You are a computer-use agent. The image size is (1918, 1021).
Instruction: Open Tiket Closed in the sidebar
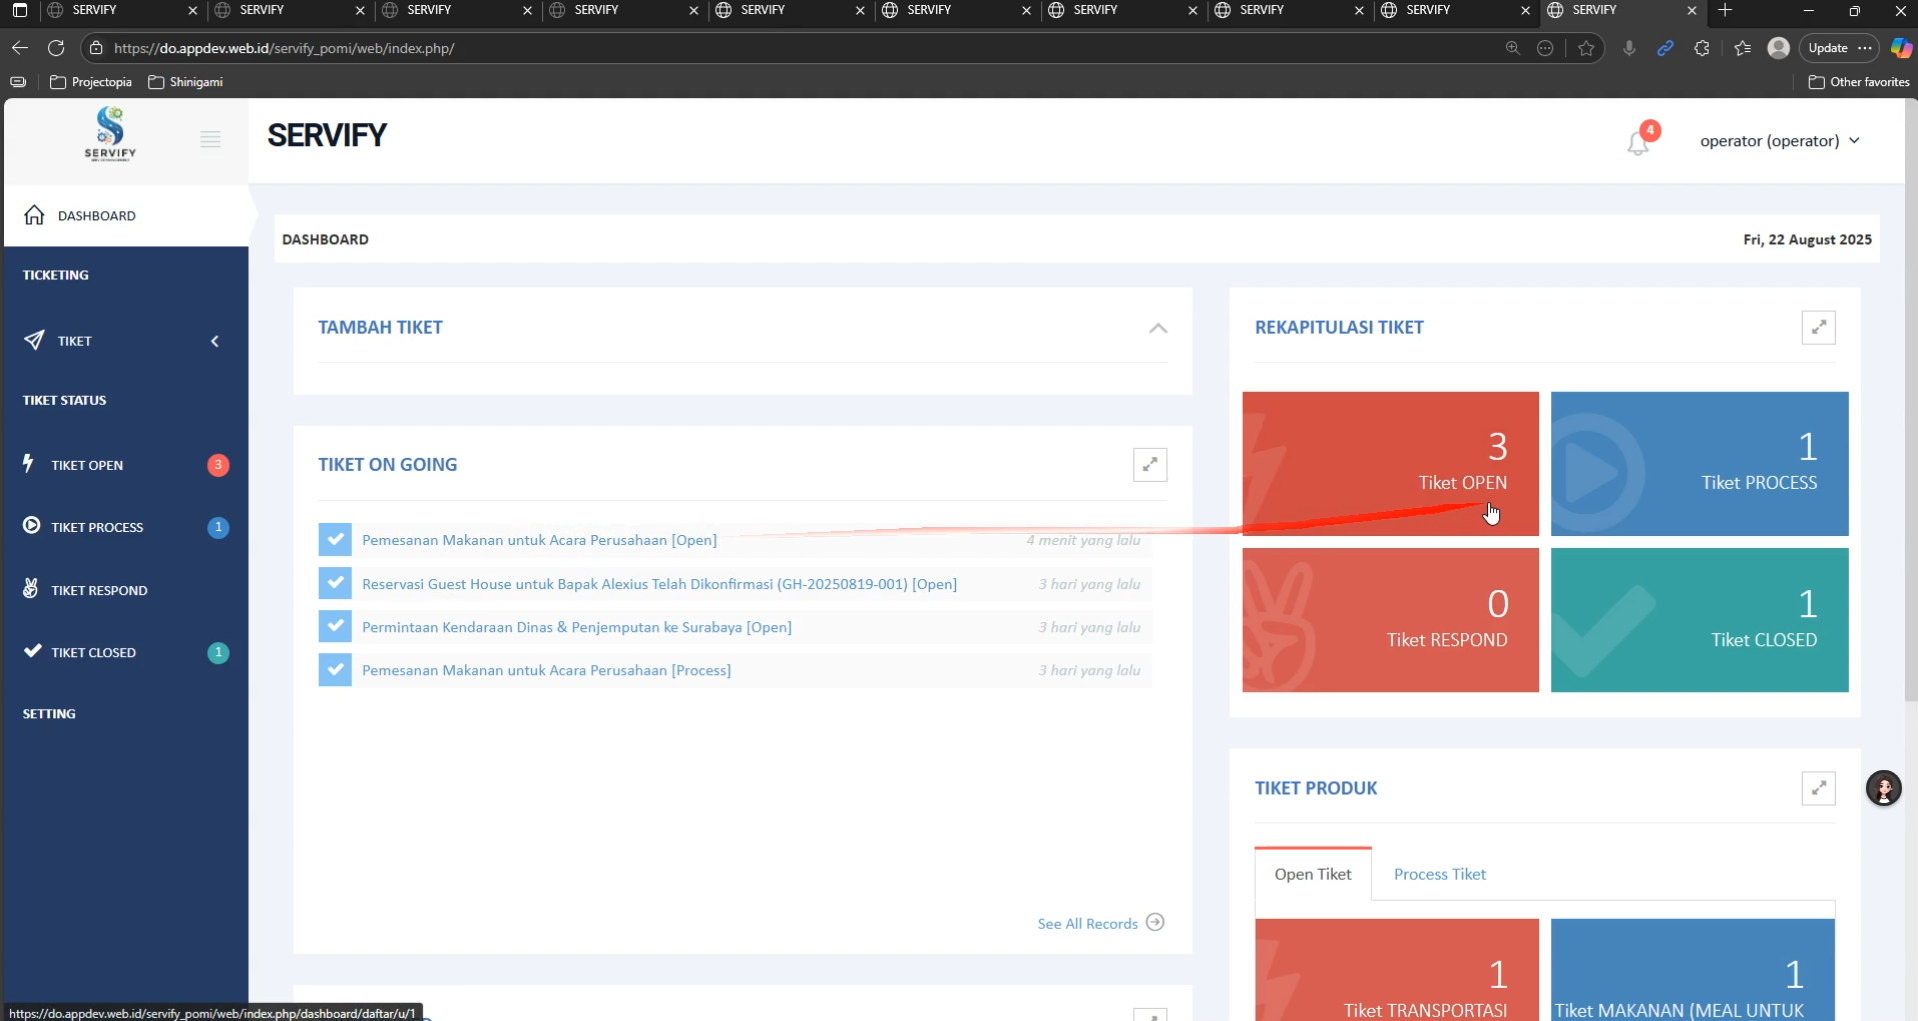pos(94,653)
